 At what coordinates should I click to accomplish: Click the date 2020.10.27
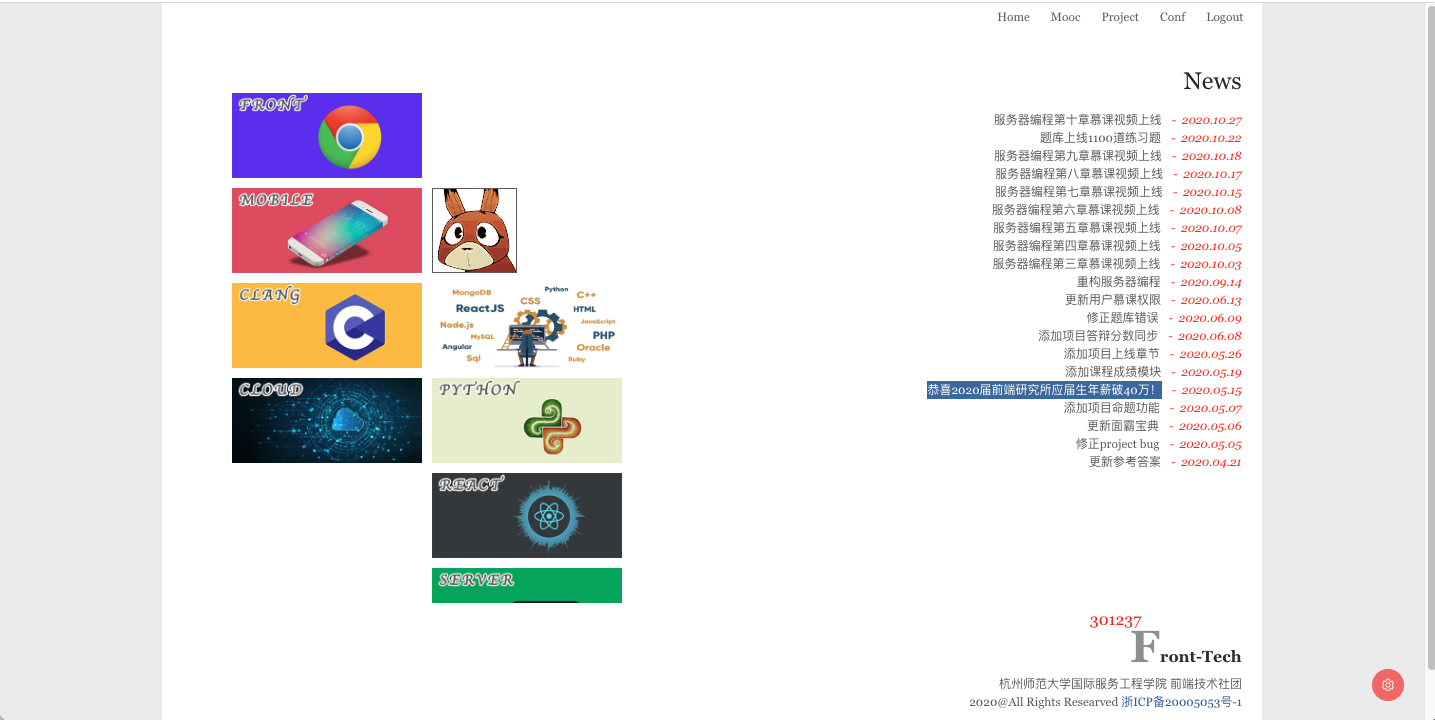click(1211, 120)
